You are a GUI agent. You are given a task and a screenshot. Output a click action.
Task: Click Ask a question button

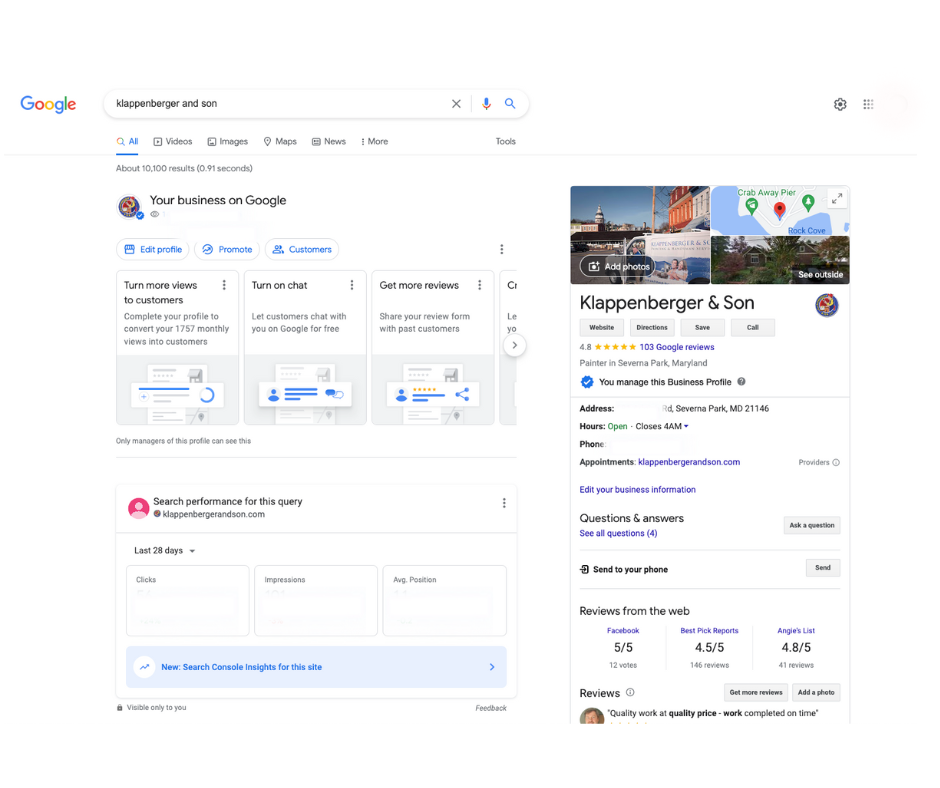click(x=812, y=525)
